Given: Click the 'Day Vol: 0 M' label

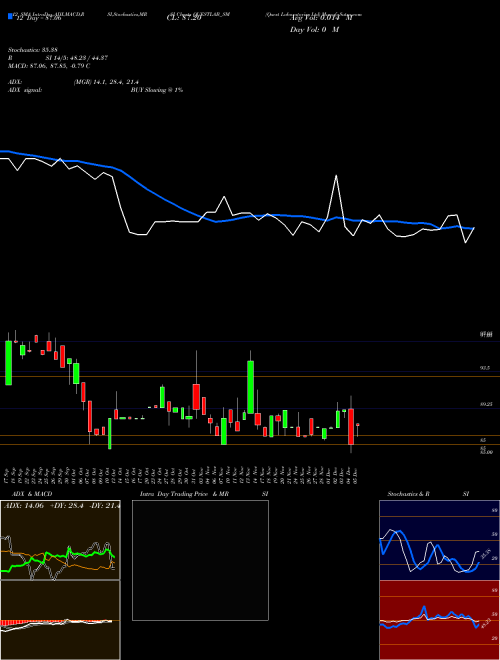Looking at the screenshot, I should (314, 30).
